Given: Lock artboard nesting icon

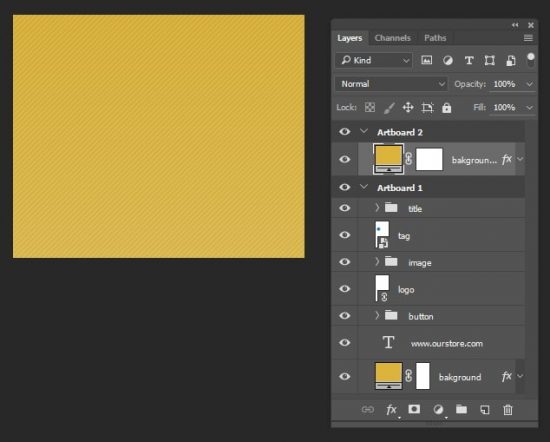Looking at the screenshot, I should click(x=427, y=107).
